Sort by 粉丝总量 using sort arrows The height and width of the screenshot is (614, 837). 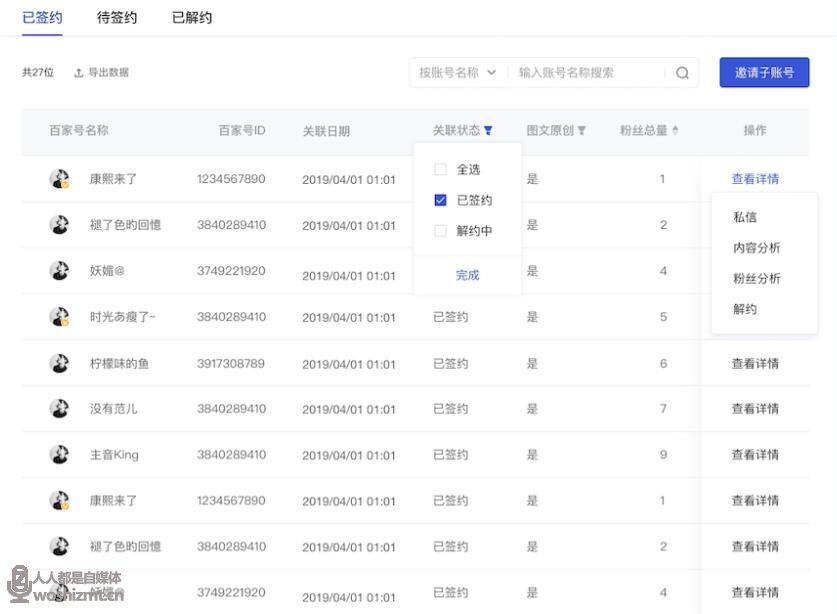pos(675,131)
